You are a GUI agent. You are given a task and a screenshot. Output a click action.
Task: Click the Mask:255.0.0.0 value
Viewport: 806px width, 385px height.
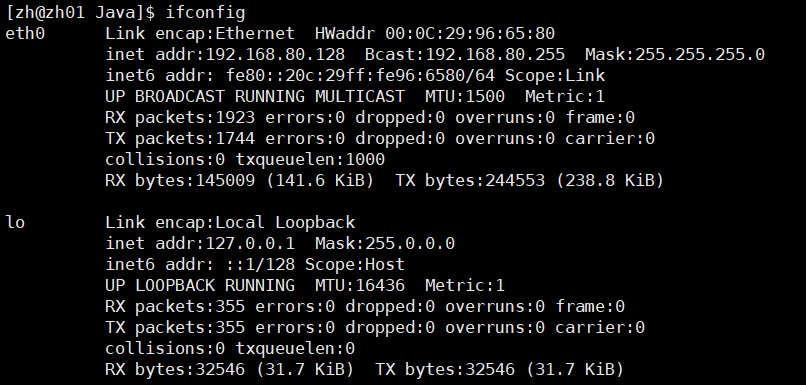[x=384, y=243]
